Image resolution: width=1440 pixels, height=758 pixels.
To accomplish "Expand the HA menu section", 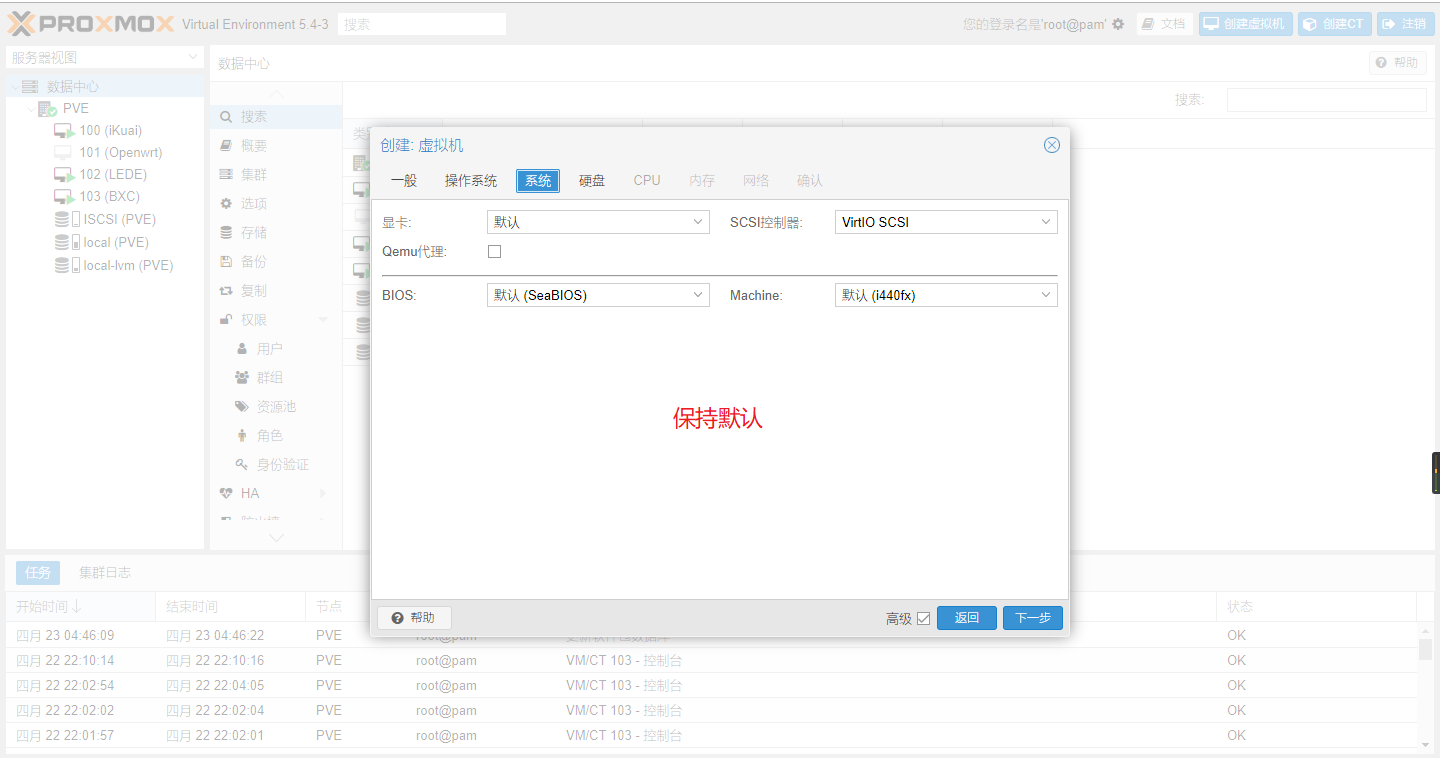I will (323, 494).
